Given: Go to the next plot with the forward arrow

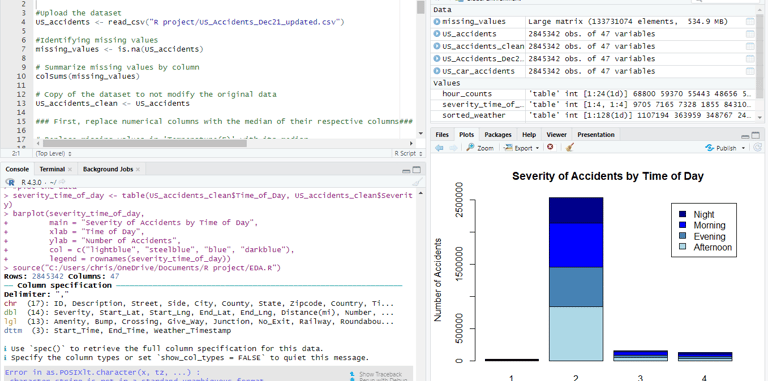Looking at the screenshot, I should (x=453, y=147).
